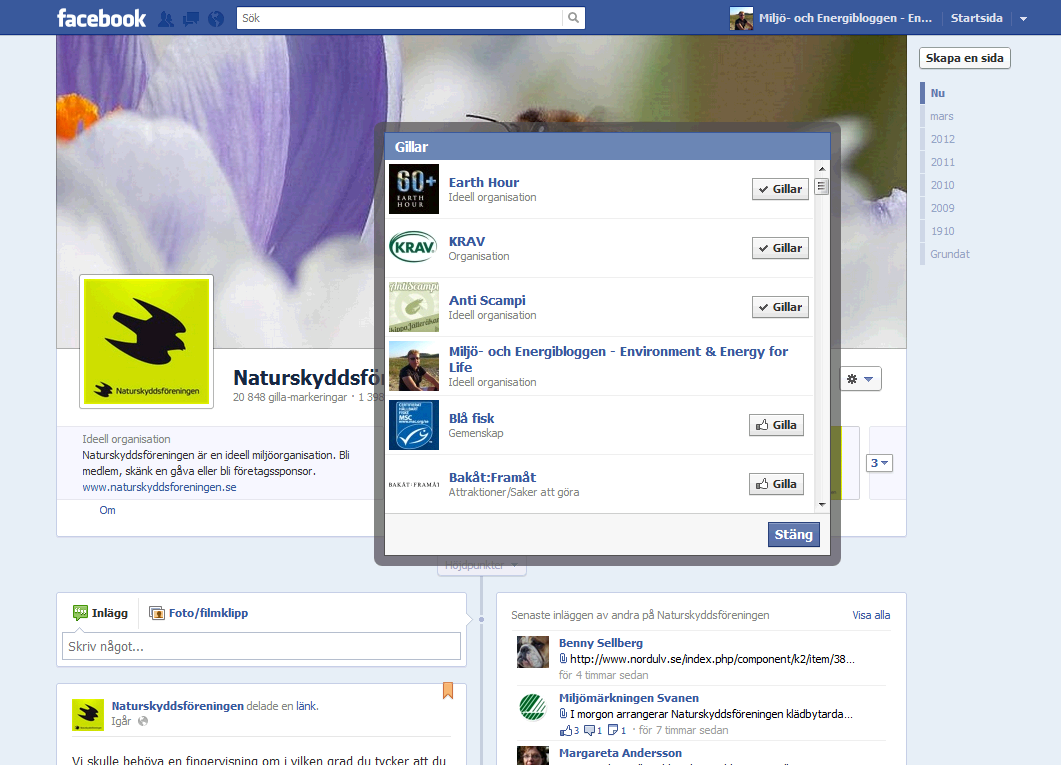Open the Blå fisk MSC logo
Viewport: 1061px width, 767px height.
414,425
